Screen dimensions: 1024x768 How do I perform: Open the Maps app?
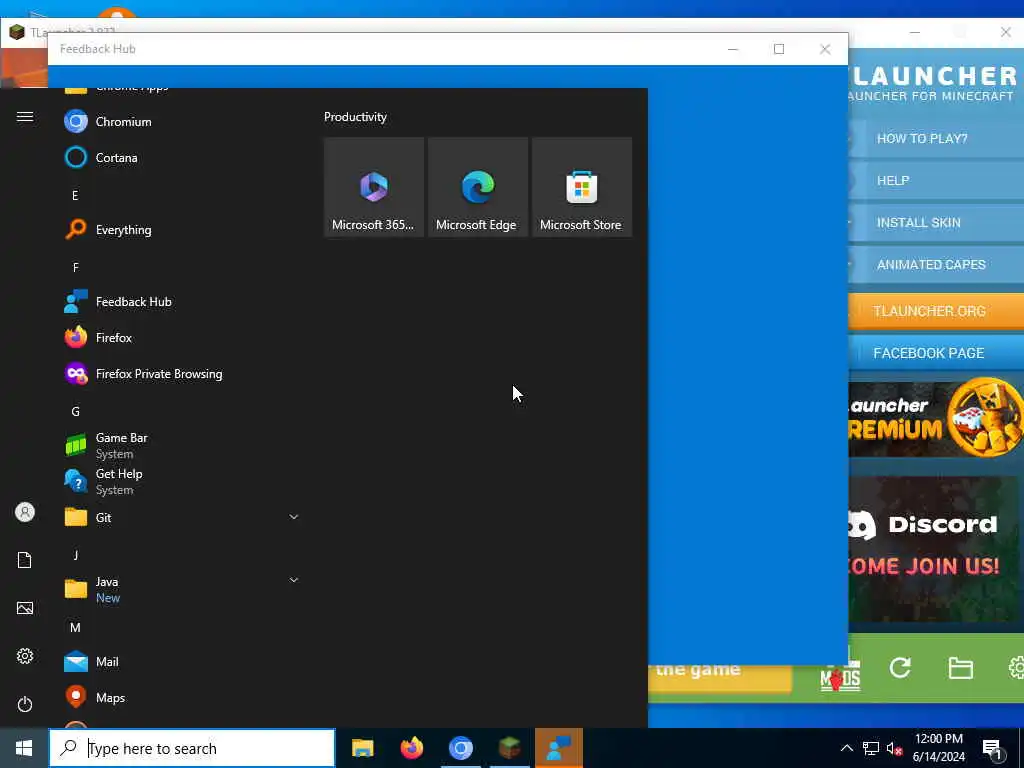click(181, 697)
